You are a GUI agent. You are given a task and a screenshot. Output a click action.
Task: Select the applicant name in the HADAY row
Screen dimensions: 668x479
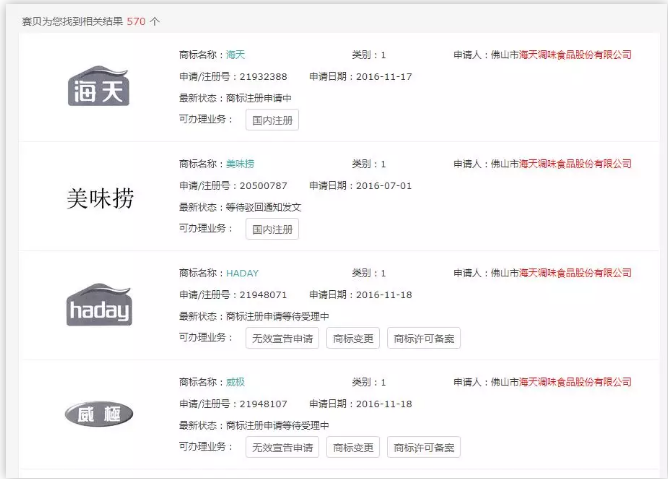(x=561, y=273)
